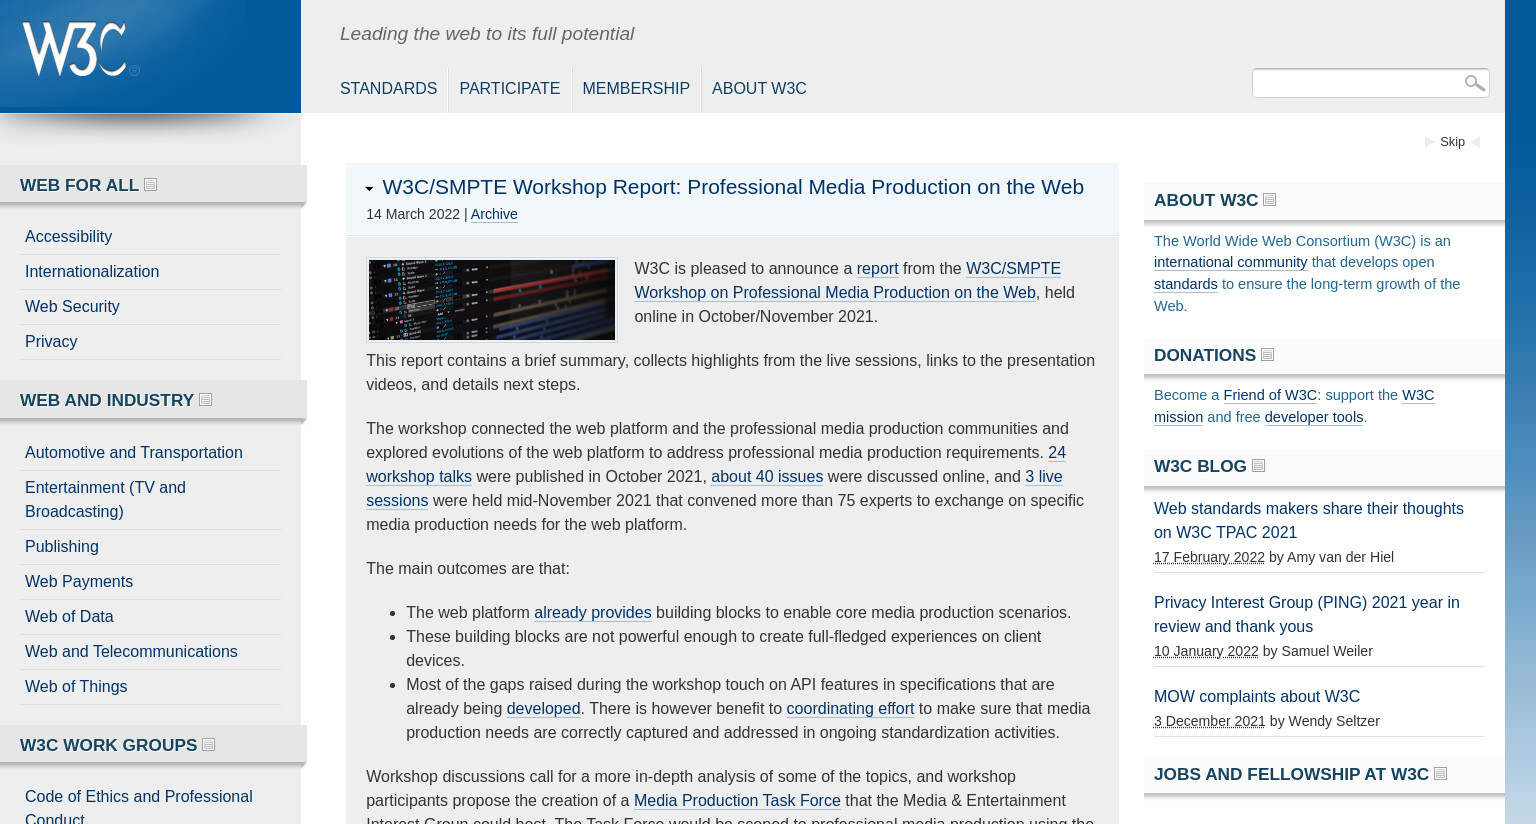Open the 'report' link in the announcement

[877, 269]
